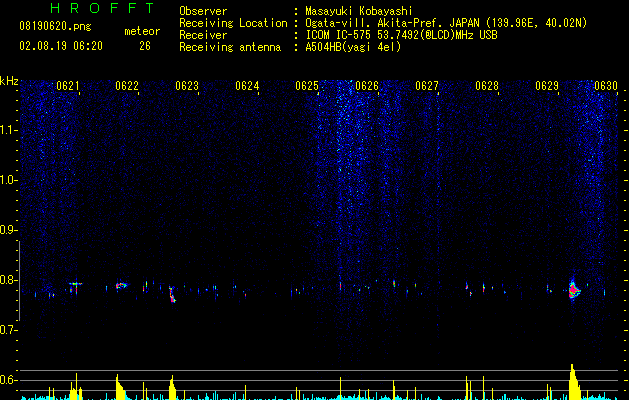Click the 0625 time marker
The height and width of the screenshot is (400, 629).
pos(307,86)
